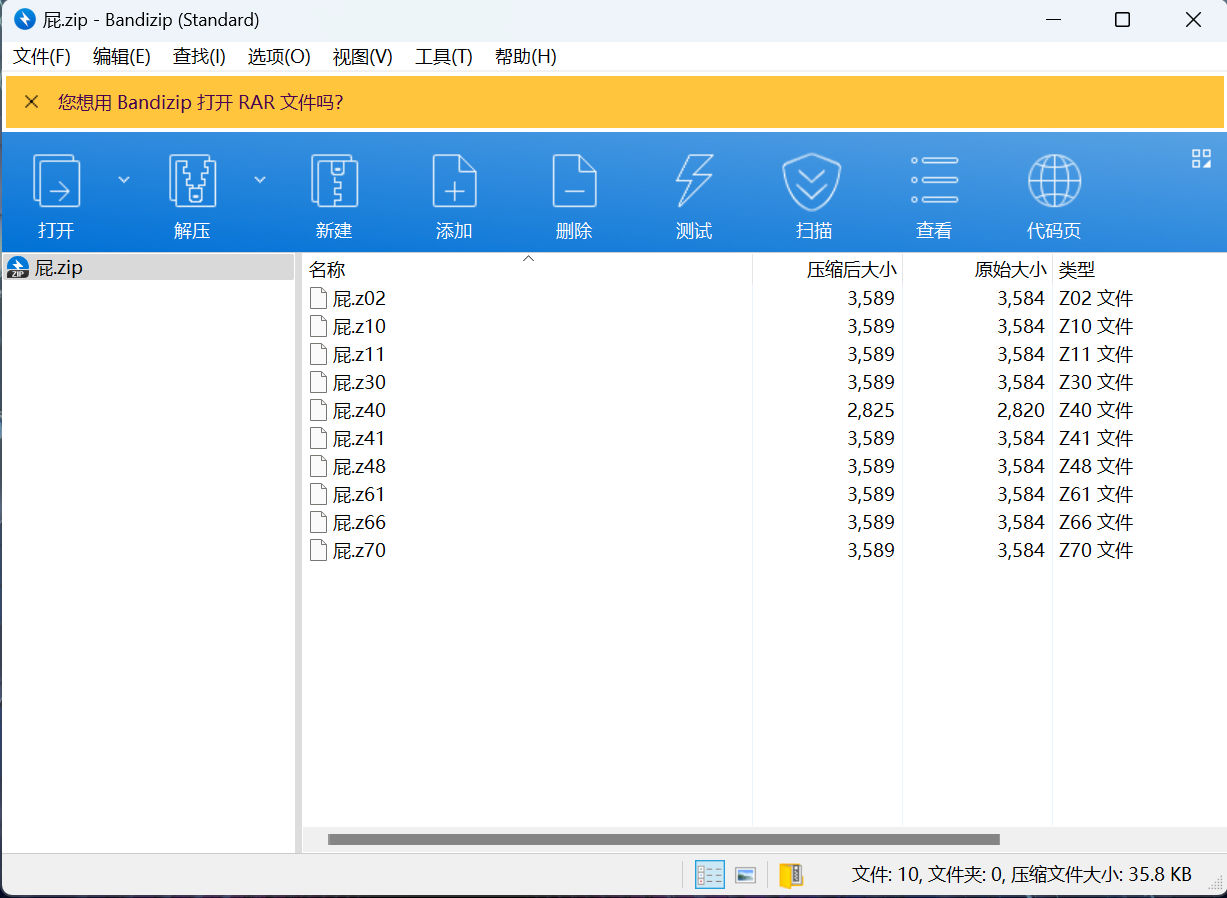Click the 新建 (New archive) icon
Image resolution: width=1227 pixels, height=898 pixels.
click(x=334, y=181)
